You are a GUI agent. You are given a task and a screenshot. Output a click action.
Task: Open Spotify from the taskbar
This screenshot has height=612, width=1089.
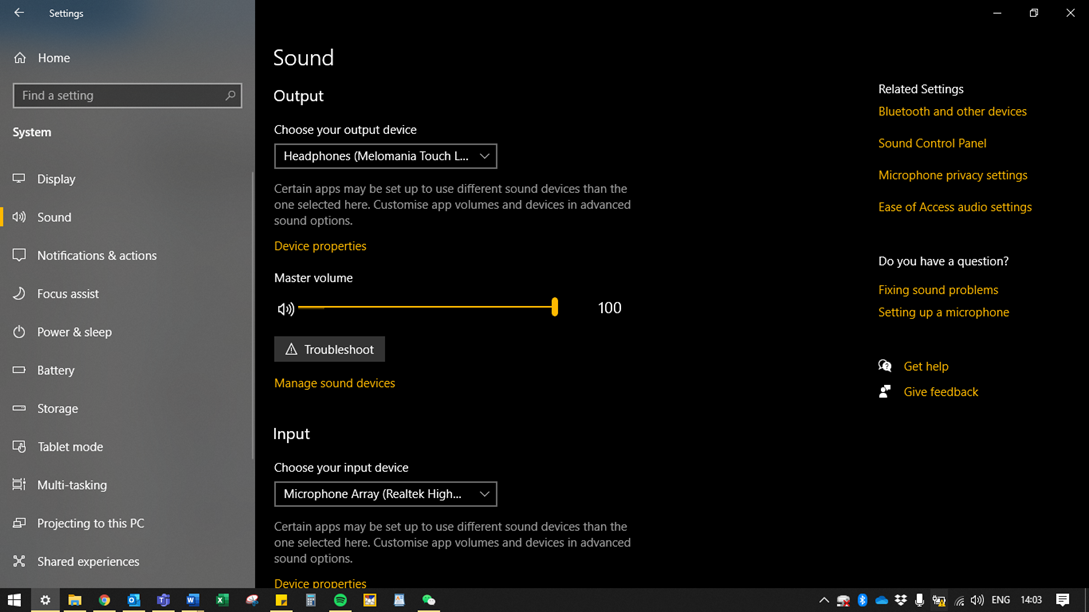[340, 600]
